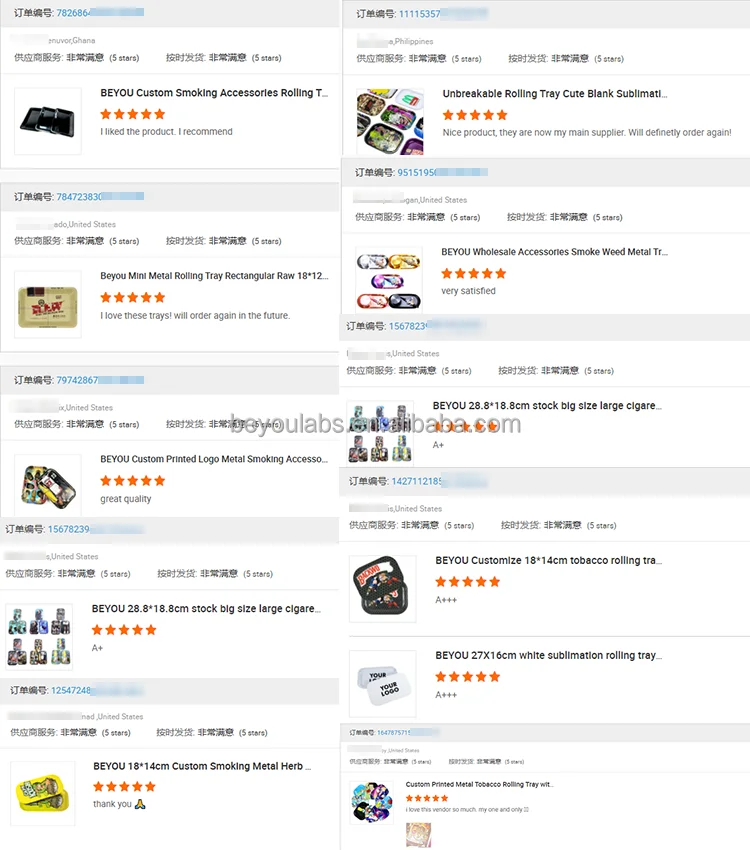Click 'BEYOU 18*14cm Custom Smoking Metal Herb' title
Screen dimensions: 750x850
coord(202,766)
